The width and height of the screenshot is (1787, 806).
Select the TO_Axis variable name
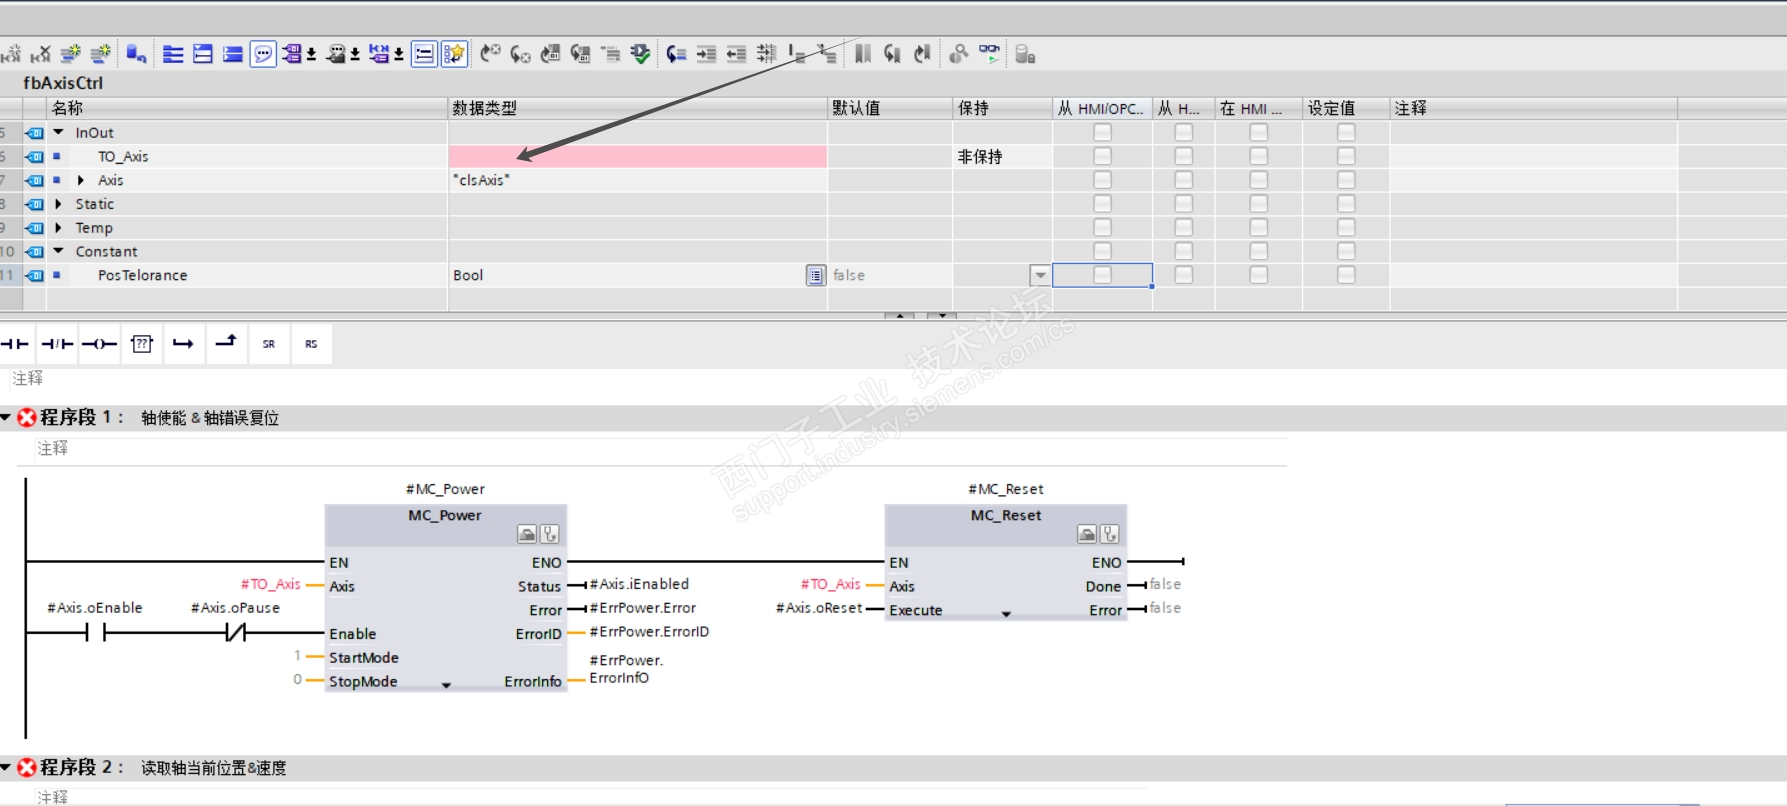pyautogui.click(x=123, y=156)
